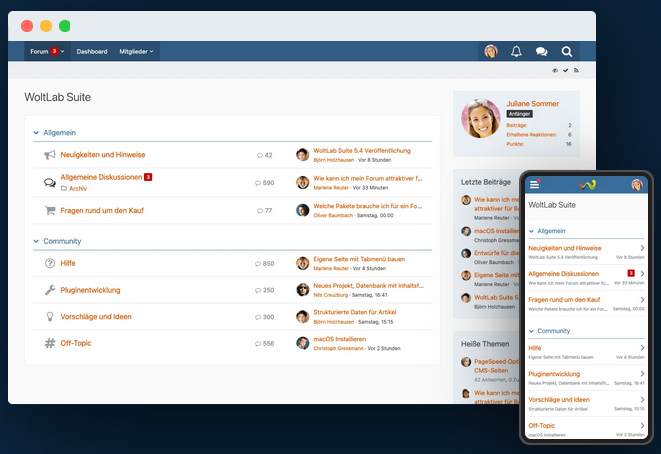Click cart icon beside Fragen rund um den Kauf
This screenshot has width=661, height=454.
pos(50,210)
